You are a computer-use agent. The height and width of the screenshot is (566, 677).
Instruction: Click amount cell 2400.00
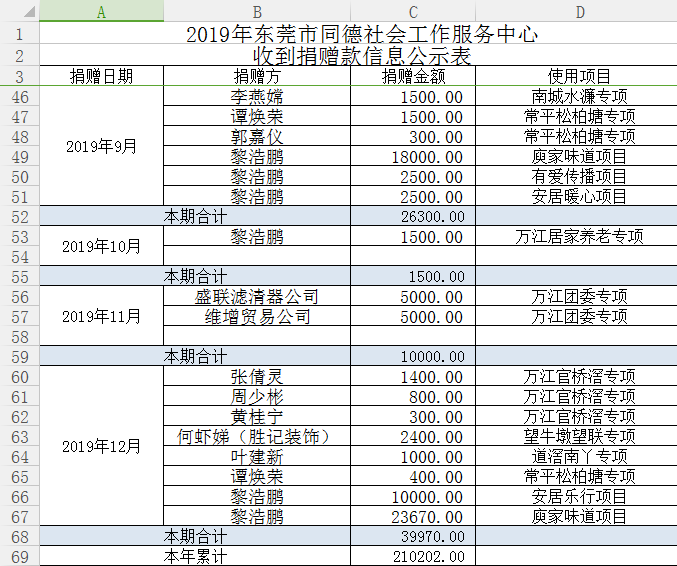pyautogui.click(x=413, y=436)
